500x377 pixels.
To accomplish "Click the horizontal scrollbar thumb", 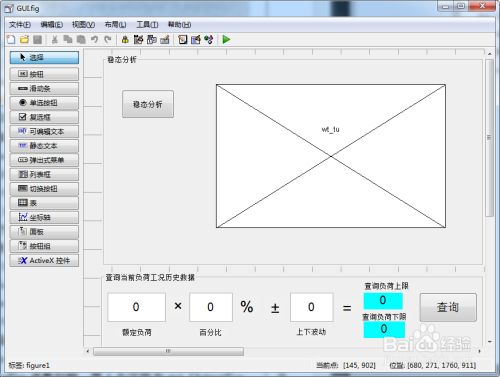I will coord(168,351).
